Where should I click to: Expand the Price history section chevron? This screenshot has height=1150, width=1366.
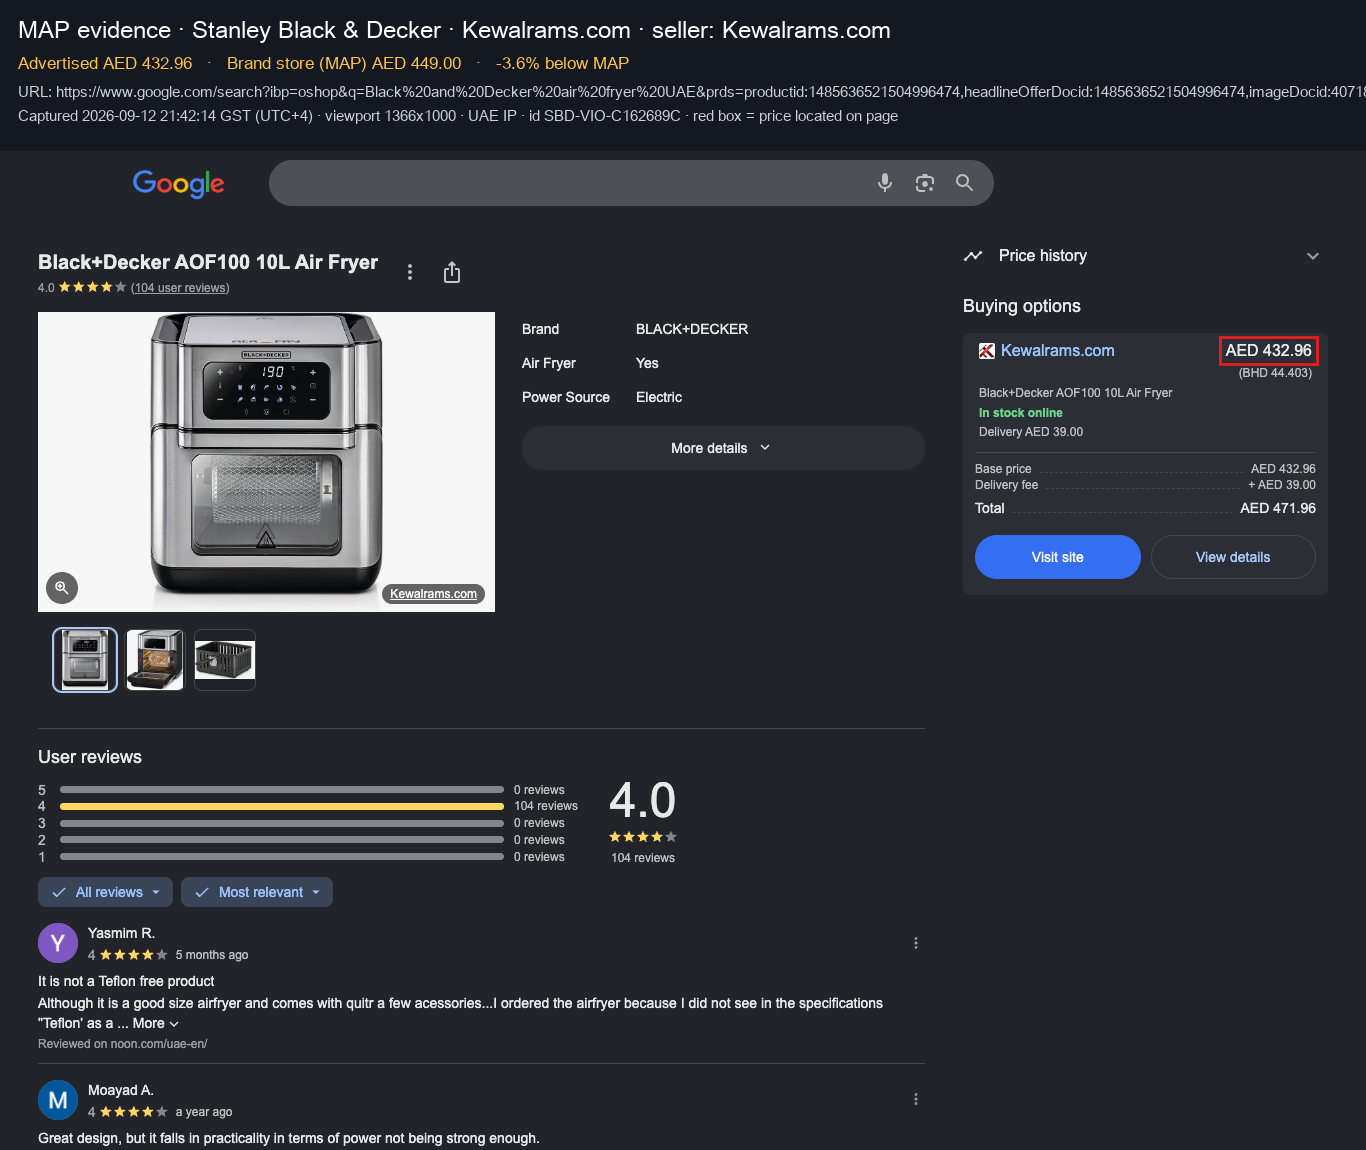tap(1313, 256)
